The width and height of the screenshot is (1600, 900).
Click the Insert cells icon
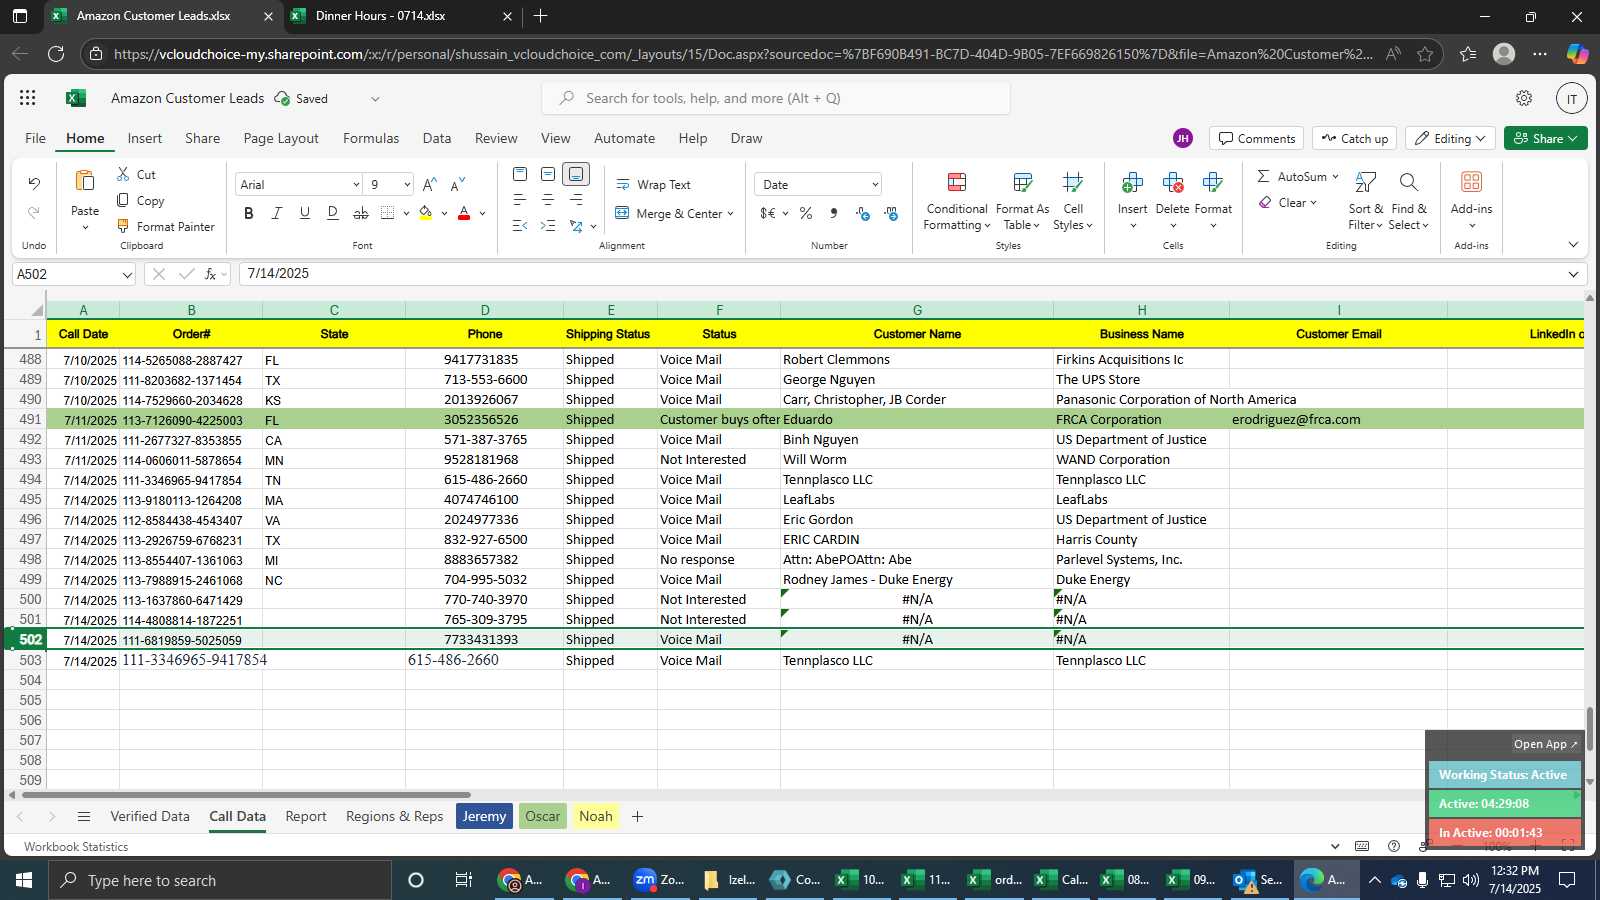[x=1132, y=182]
